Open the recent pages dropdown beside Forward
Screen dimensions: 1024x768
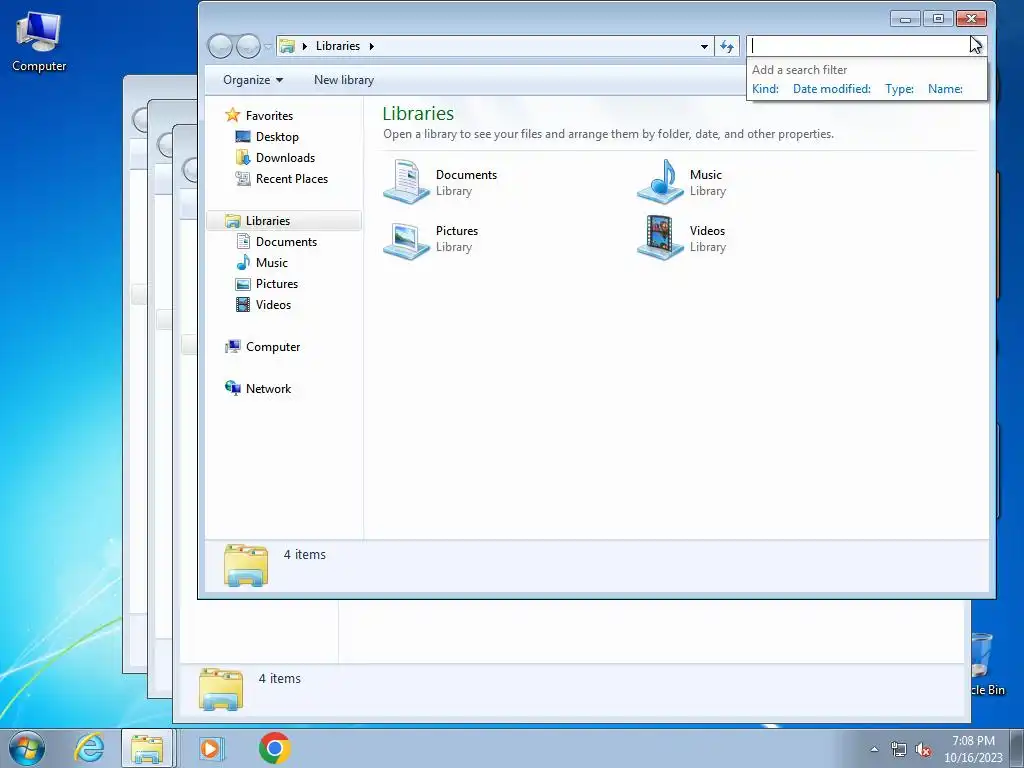pyautogui.click(x=268, y=46)
